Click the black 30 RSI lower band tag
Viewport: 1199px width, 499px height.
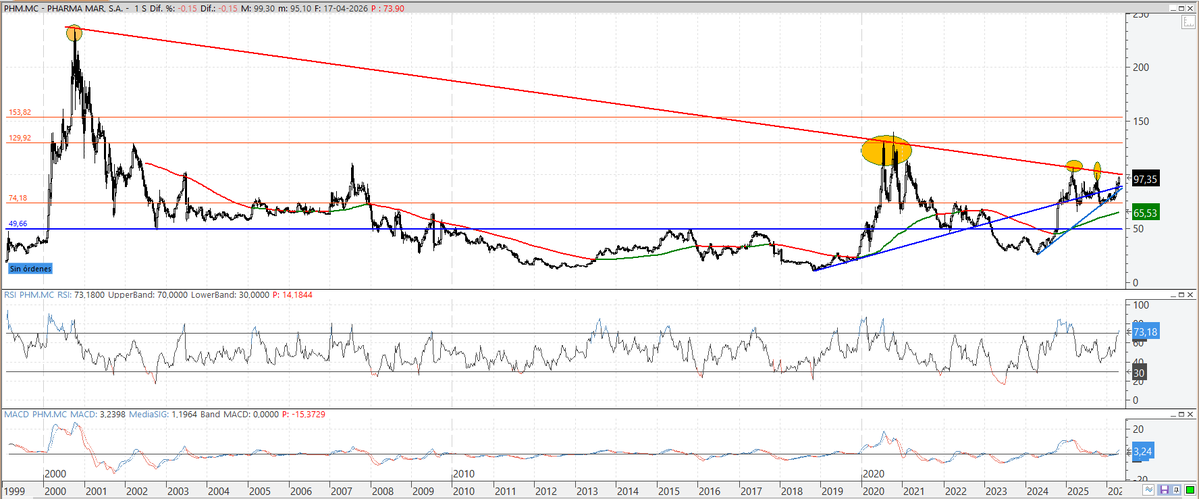point(1138,372)
